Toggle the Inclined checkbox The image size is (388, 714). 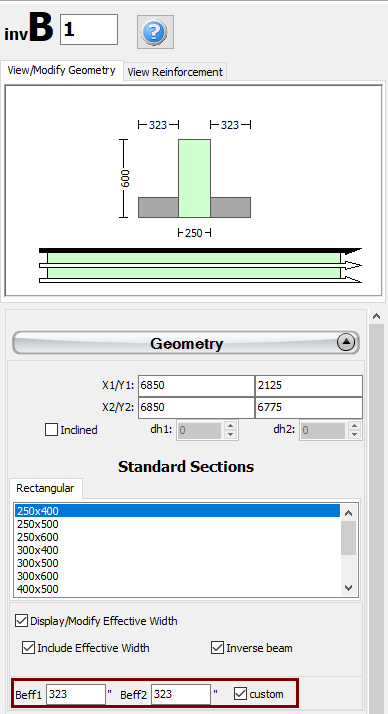point(51,429)
